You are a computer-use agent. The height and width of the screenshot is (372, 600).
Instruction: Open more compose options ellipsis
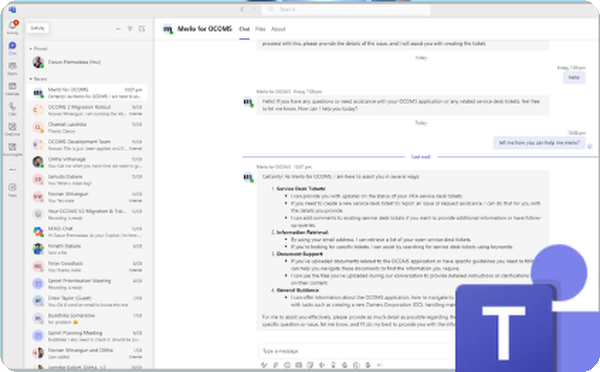coord(379,365)
